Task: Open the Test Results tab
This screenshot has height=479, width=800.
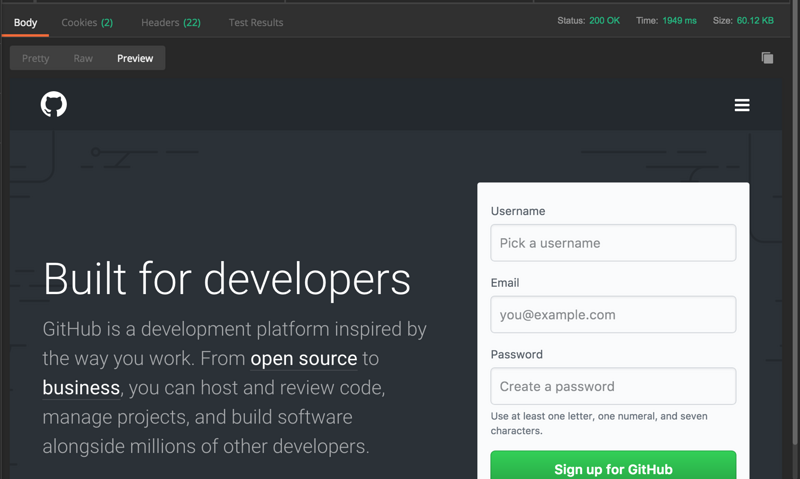Action: point(256,22)
